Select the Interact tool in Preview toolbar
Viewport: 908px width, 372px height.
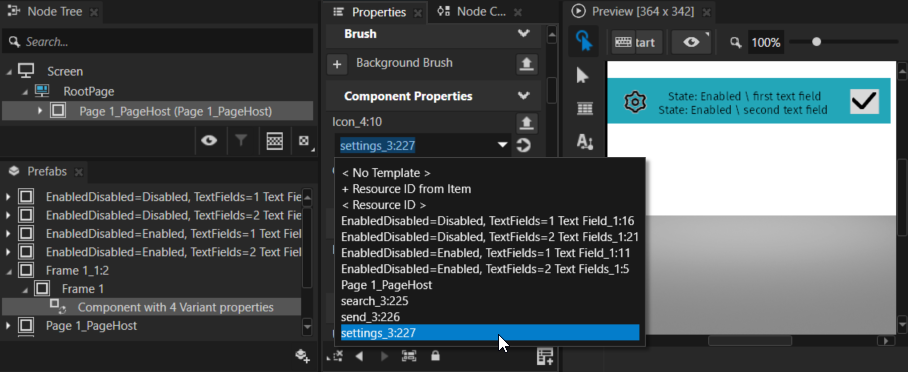point(583,41)
